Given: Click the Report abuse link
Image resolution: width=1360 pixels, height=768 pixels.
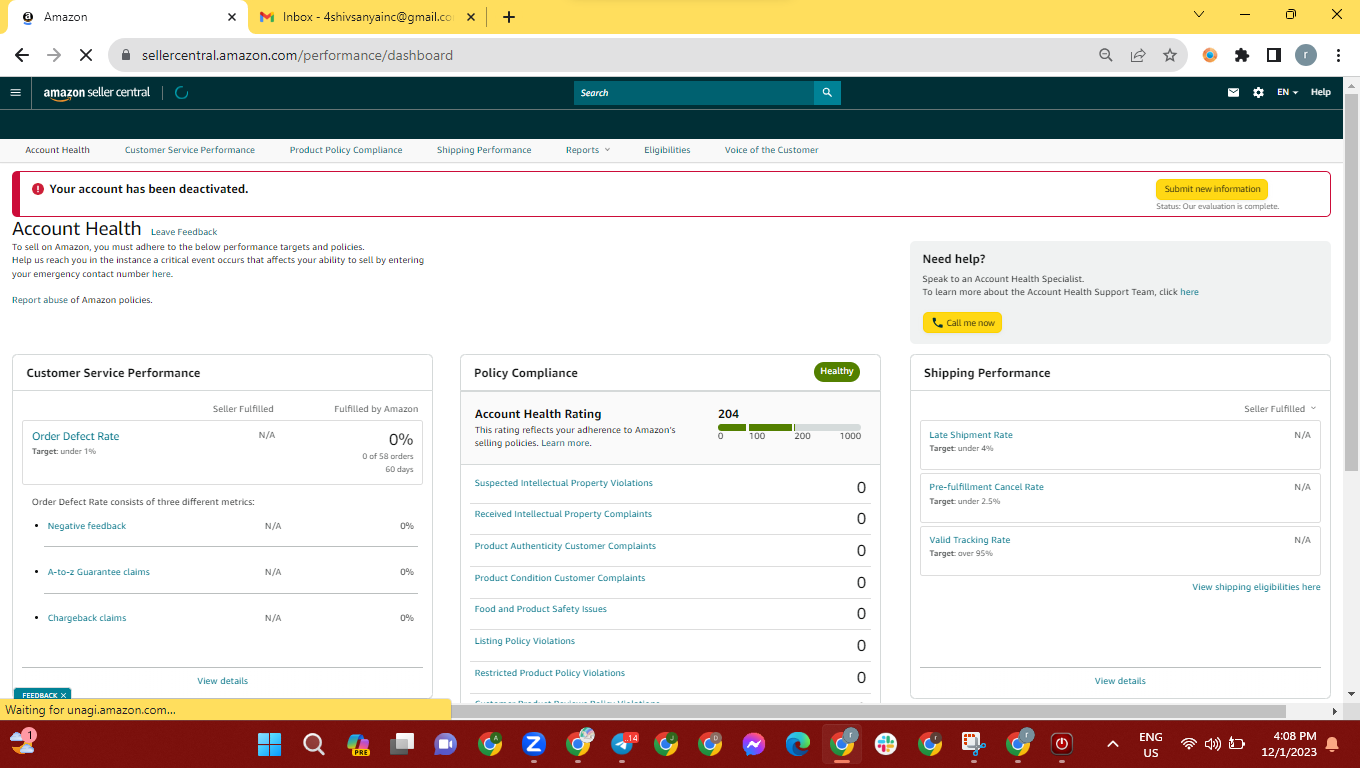Looking at the screenshot, I should pyautogui.click(x=40, y=300).
